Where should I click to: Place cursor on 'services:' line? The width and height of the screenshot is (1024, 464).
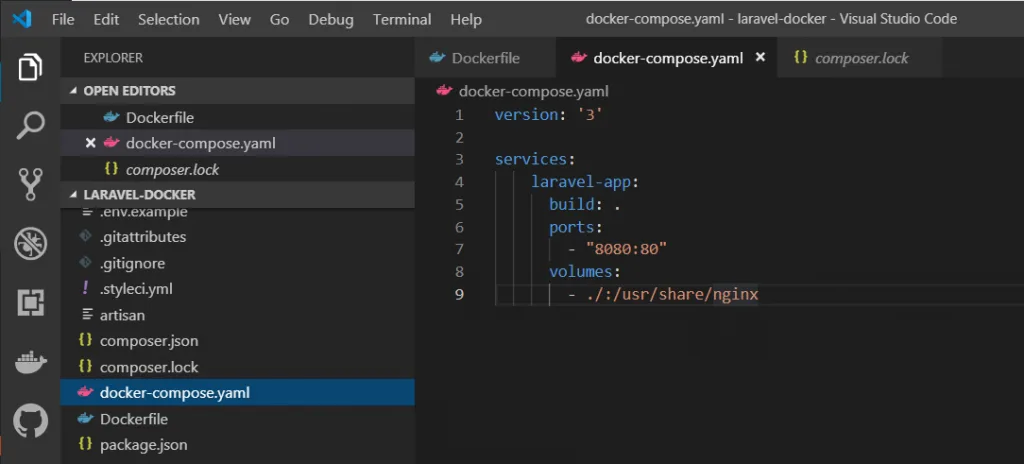(x=535, y=159)
